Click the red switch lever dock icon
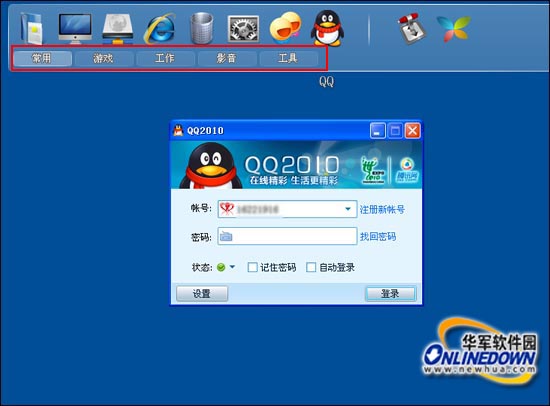This screenshot has width=550, height=406. point(412,29)
